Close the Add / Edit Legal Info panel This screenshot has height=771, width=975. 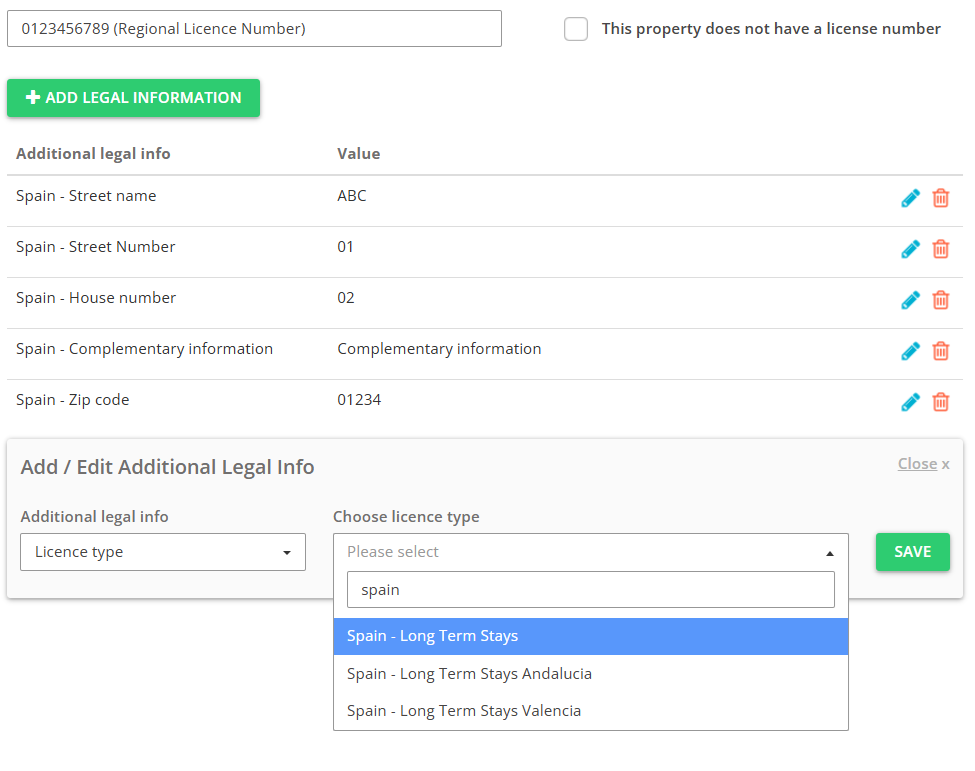[923, 464]
